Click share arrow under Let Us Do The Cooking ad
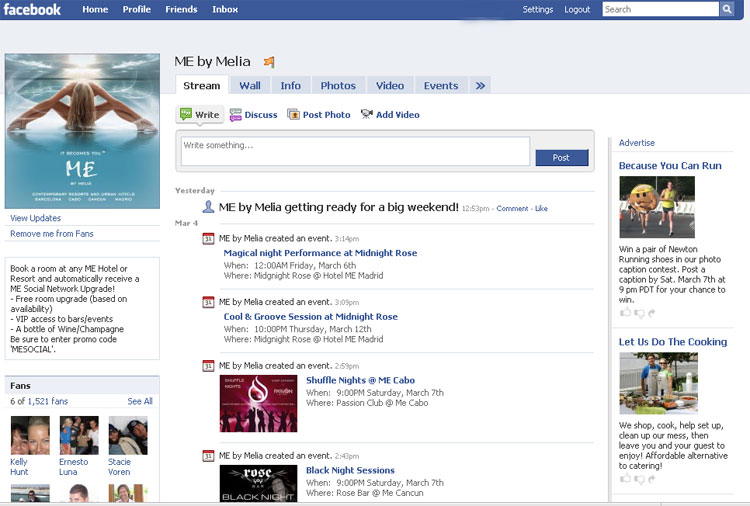This screenshot has height=506, width=750. 651,479
